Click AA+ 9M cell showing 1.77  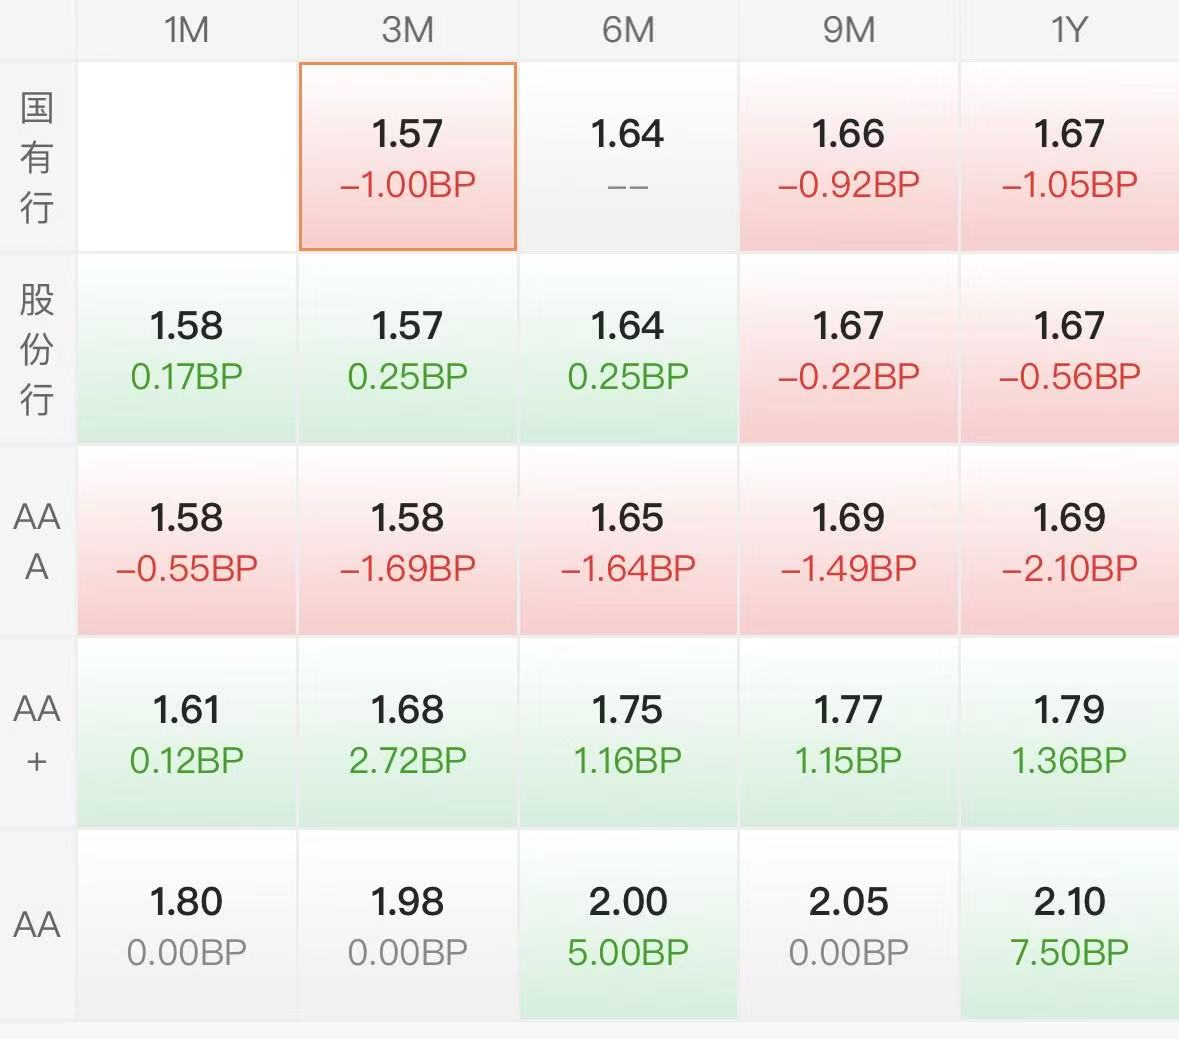pyautogui.click(x=849, y=733)
